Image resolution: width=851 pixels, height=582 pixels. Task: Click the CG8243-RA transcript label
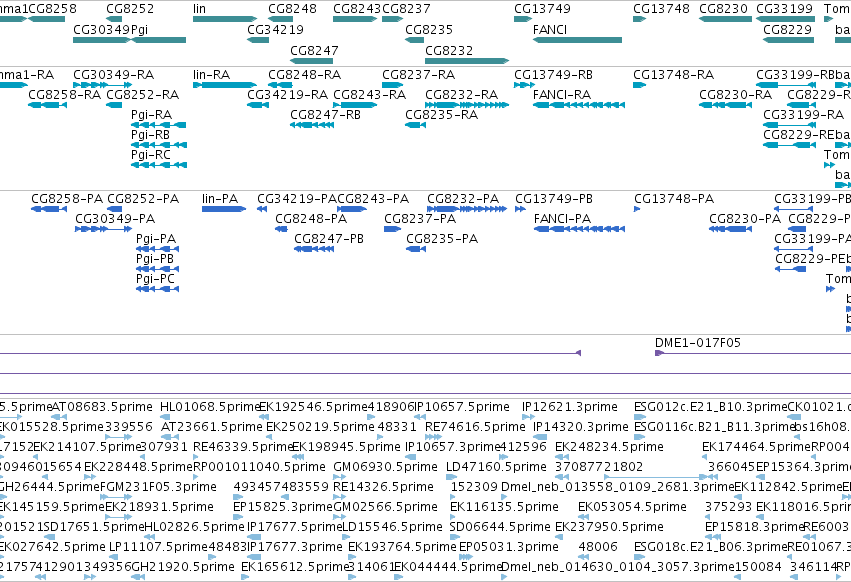click(x=370, y=94)
